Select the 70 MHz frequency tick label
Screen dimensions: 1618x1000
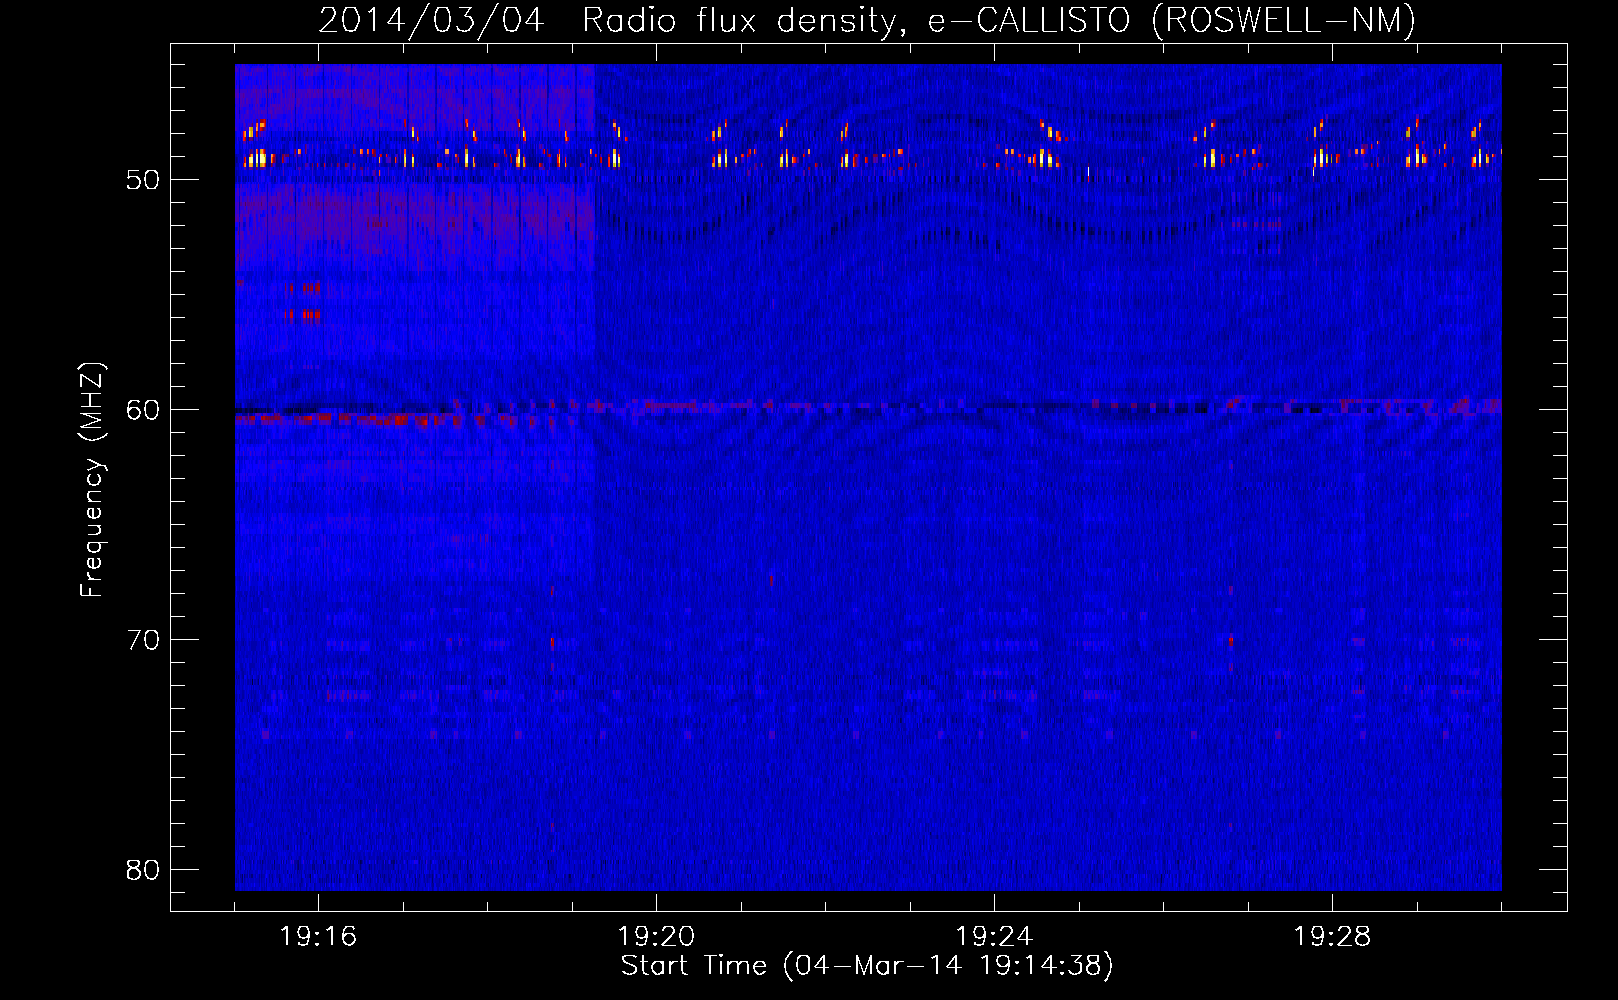click(x=143, y=640)
